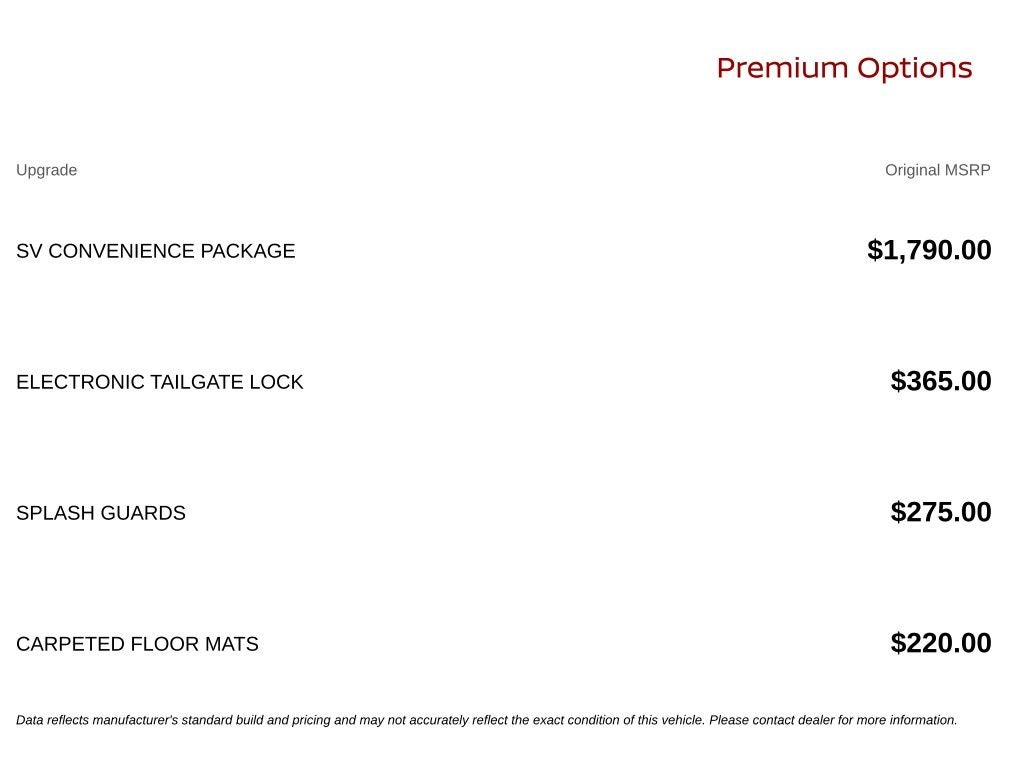This screenshot has height=768, width=1024.
Task: Click the $1,790.00 price value
Action: (x=929, y=250)
